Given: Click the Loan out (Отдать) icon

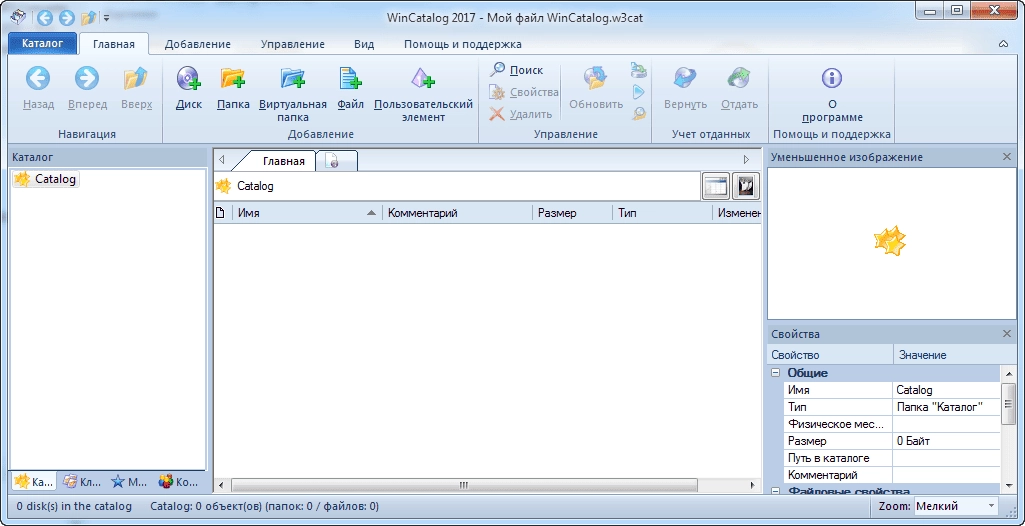Looking at the screenshot, I should tap(739, 79).
